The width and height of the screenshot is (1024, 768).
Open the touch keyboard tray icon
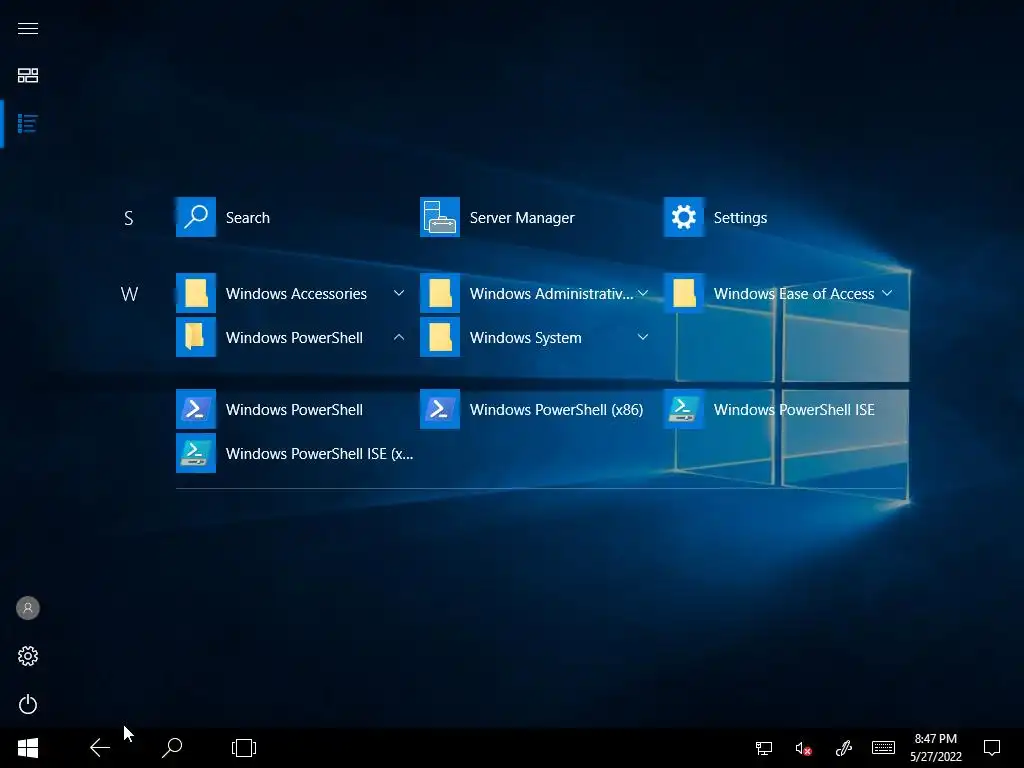click(884, 748)
